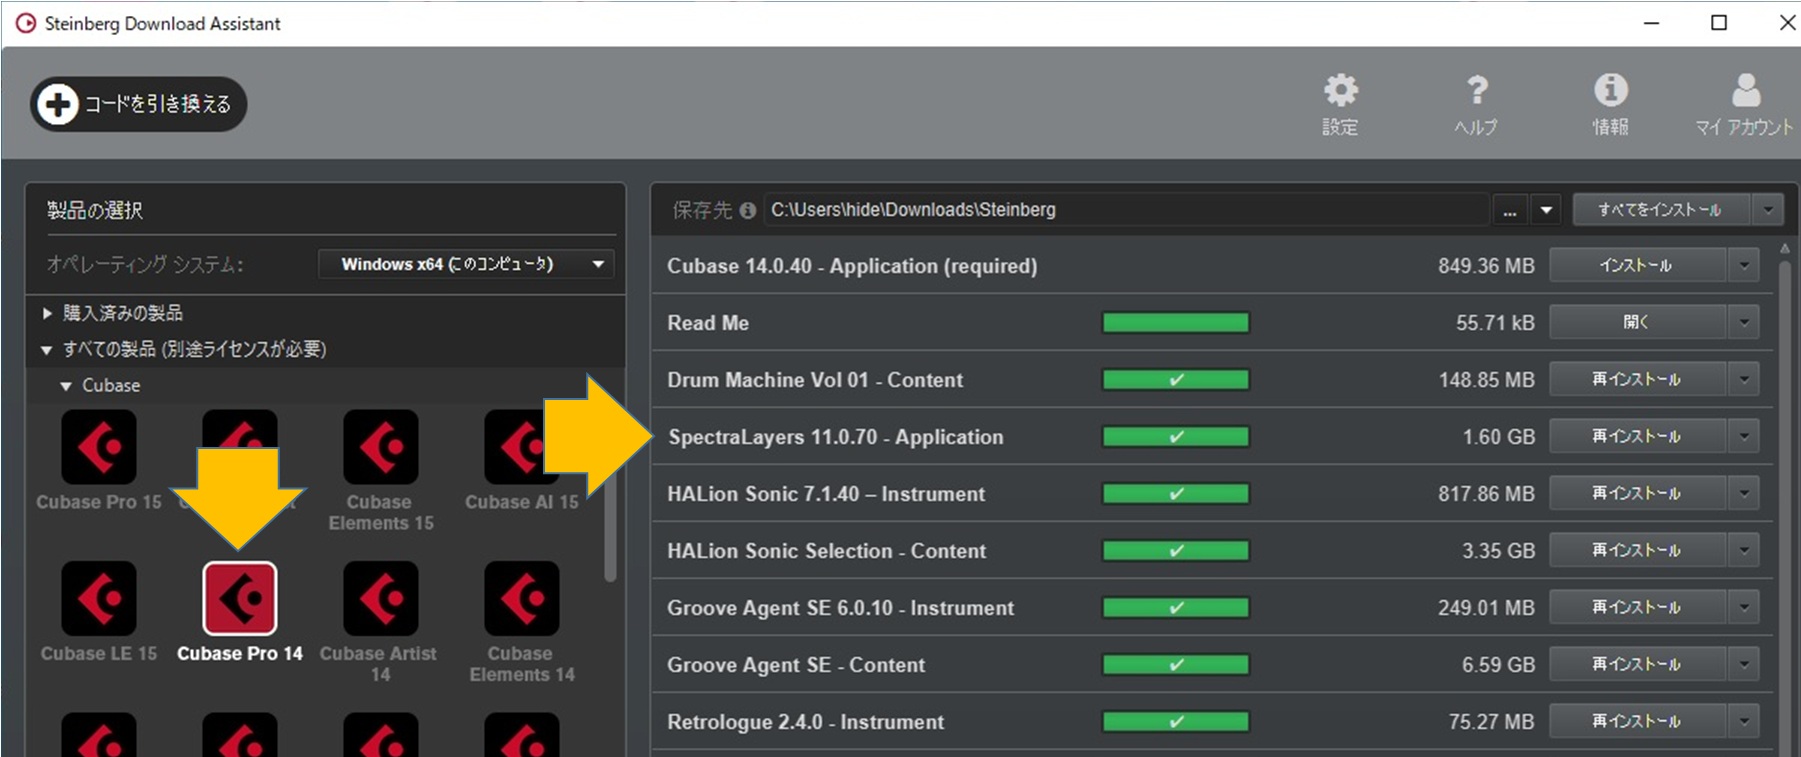Collapse the すべての製品 tree section
The height and width of the screenshot is (757, 1801).
46,350
